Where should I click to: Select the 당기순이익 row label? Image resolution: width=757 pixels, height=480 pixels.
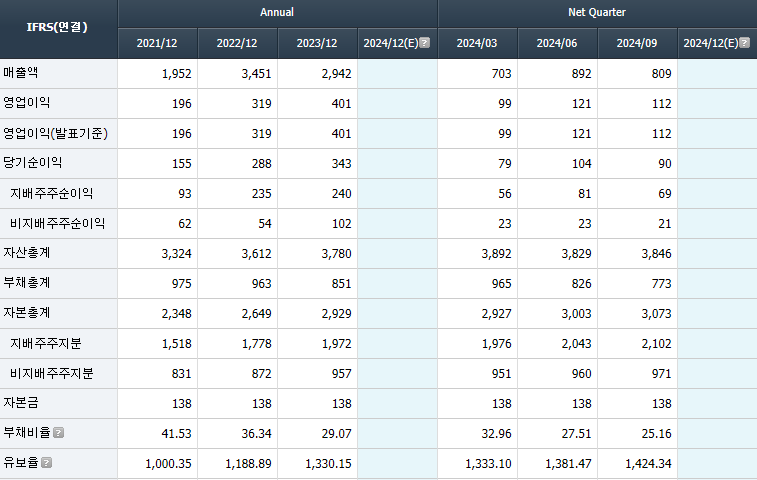point(32,163)
